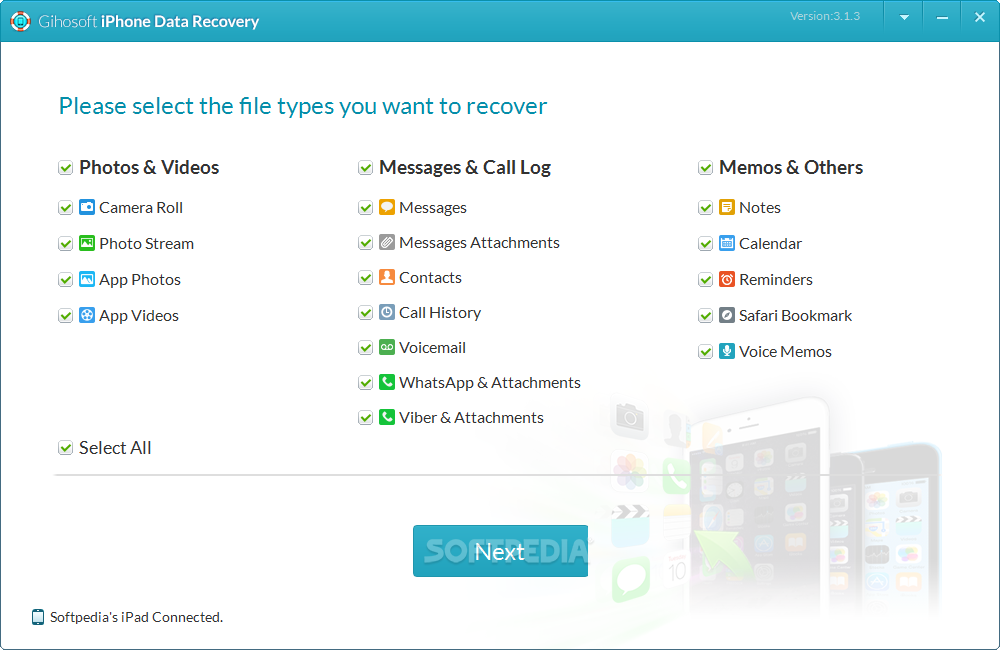Click the connected iPad device icon

[38, 617]
